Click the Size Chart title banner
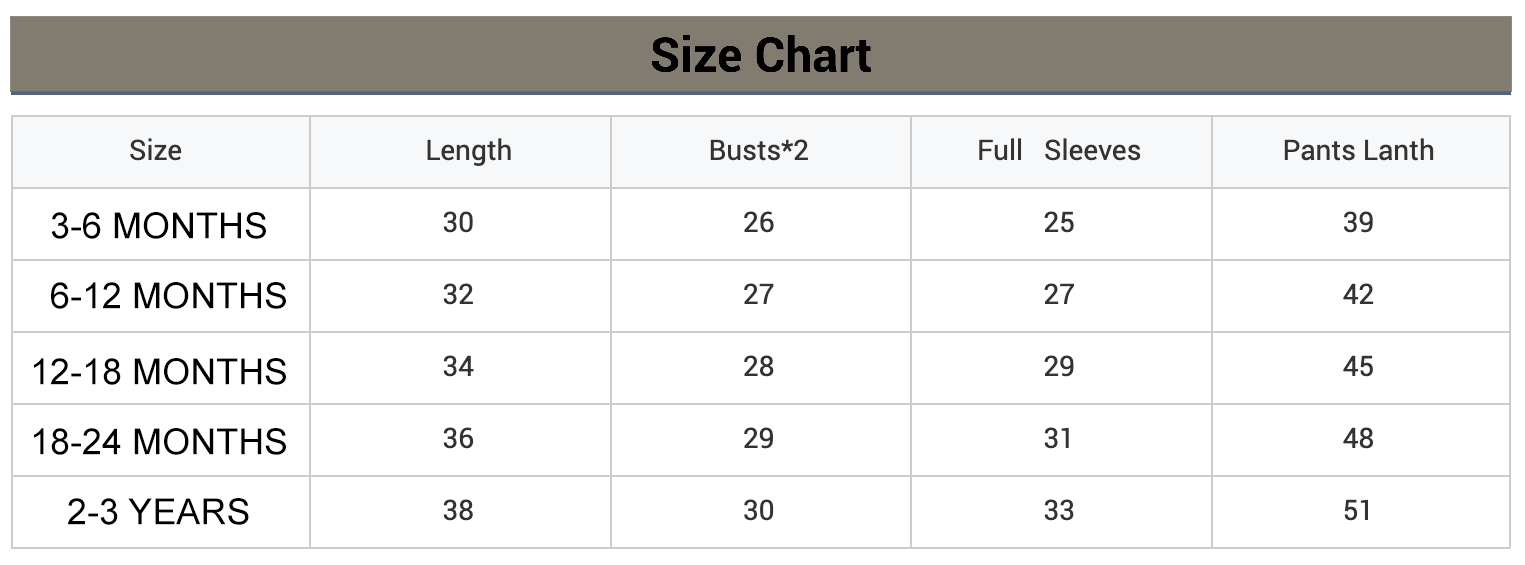 pyautogui.click(x=761, y=55)
